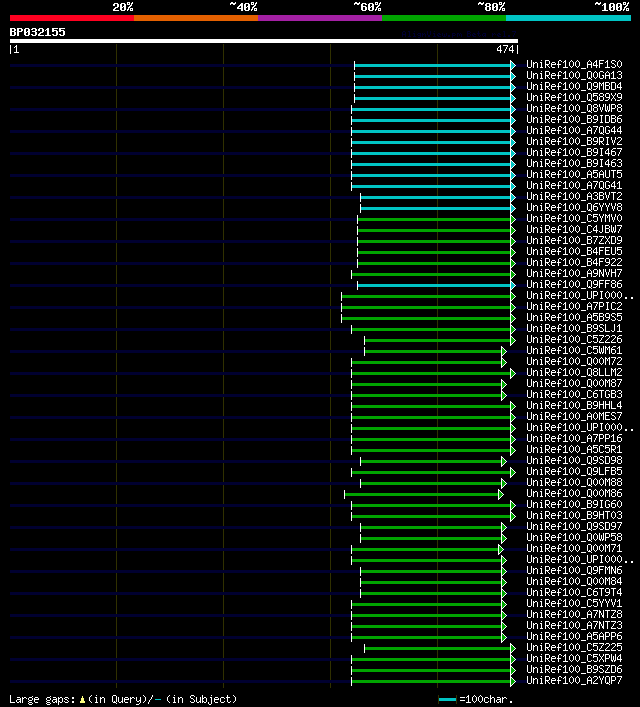Select the UniRef100_A5AUT5 label

tap(574, 174)
